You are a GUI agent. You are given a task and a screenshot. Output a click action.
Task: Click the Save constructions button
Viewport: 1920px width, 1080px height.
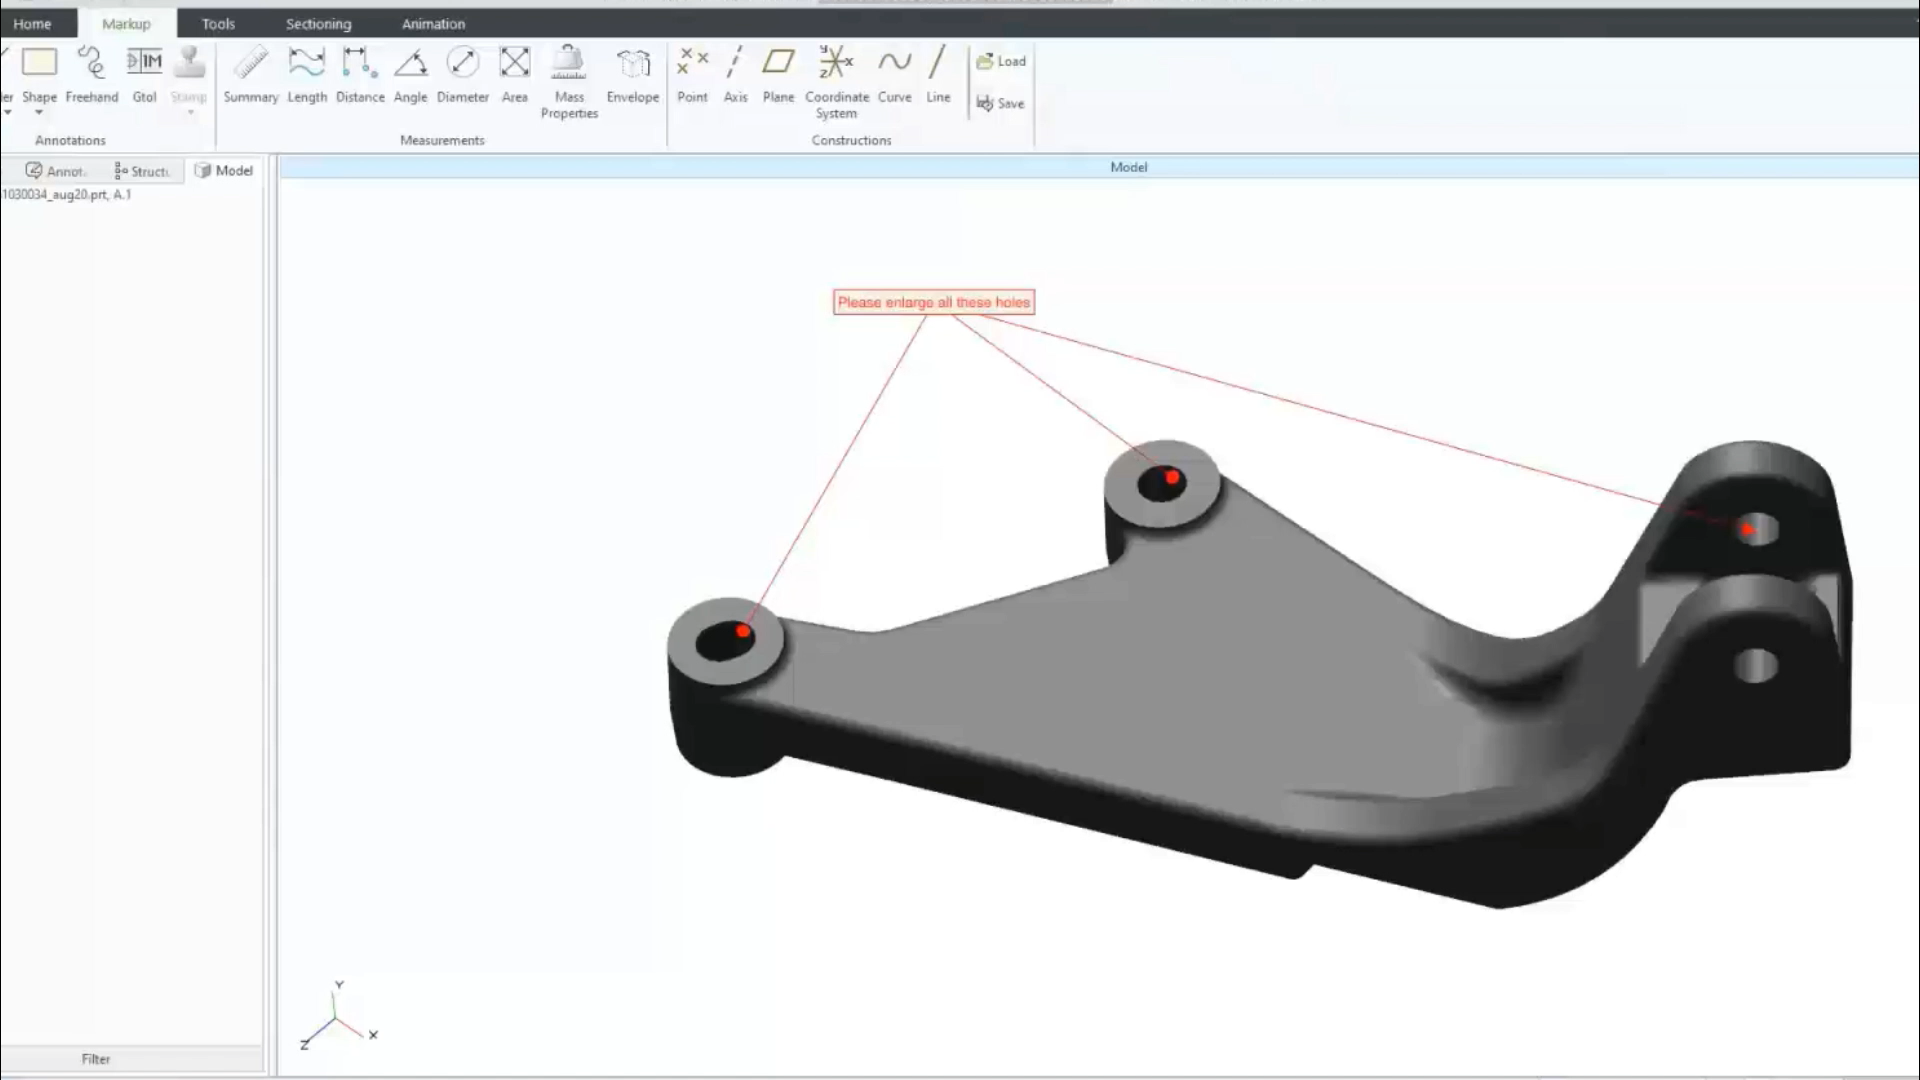coord(1000,103)
